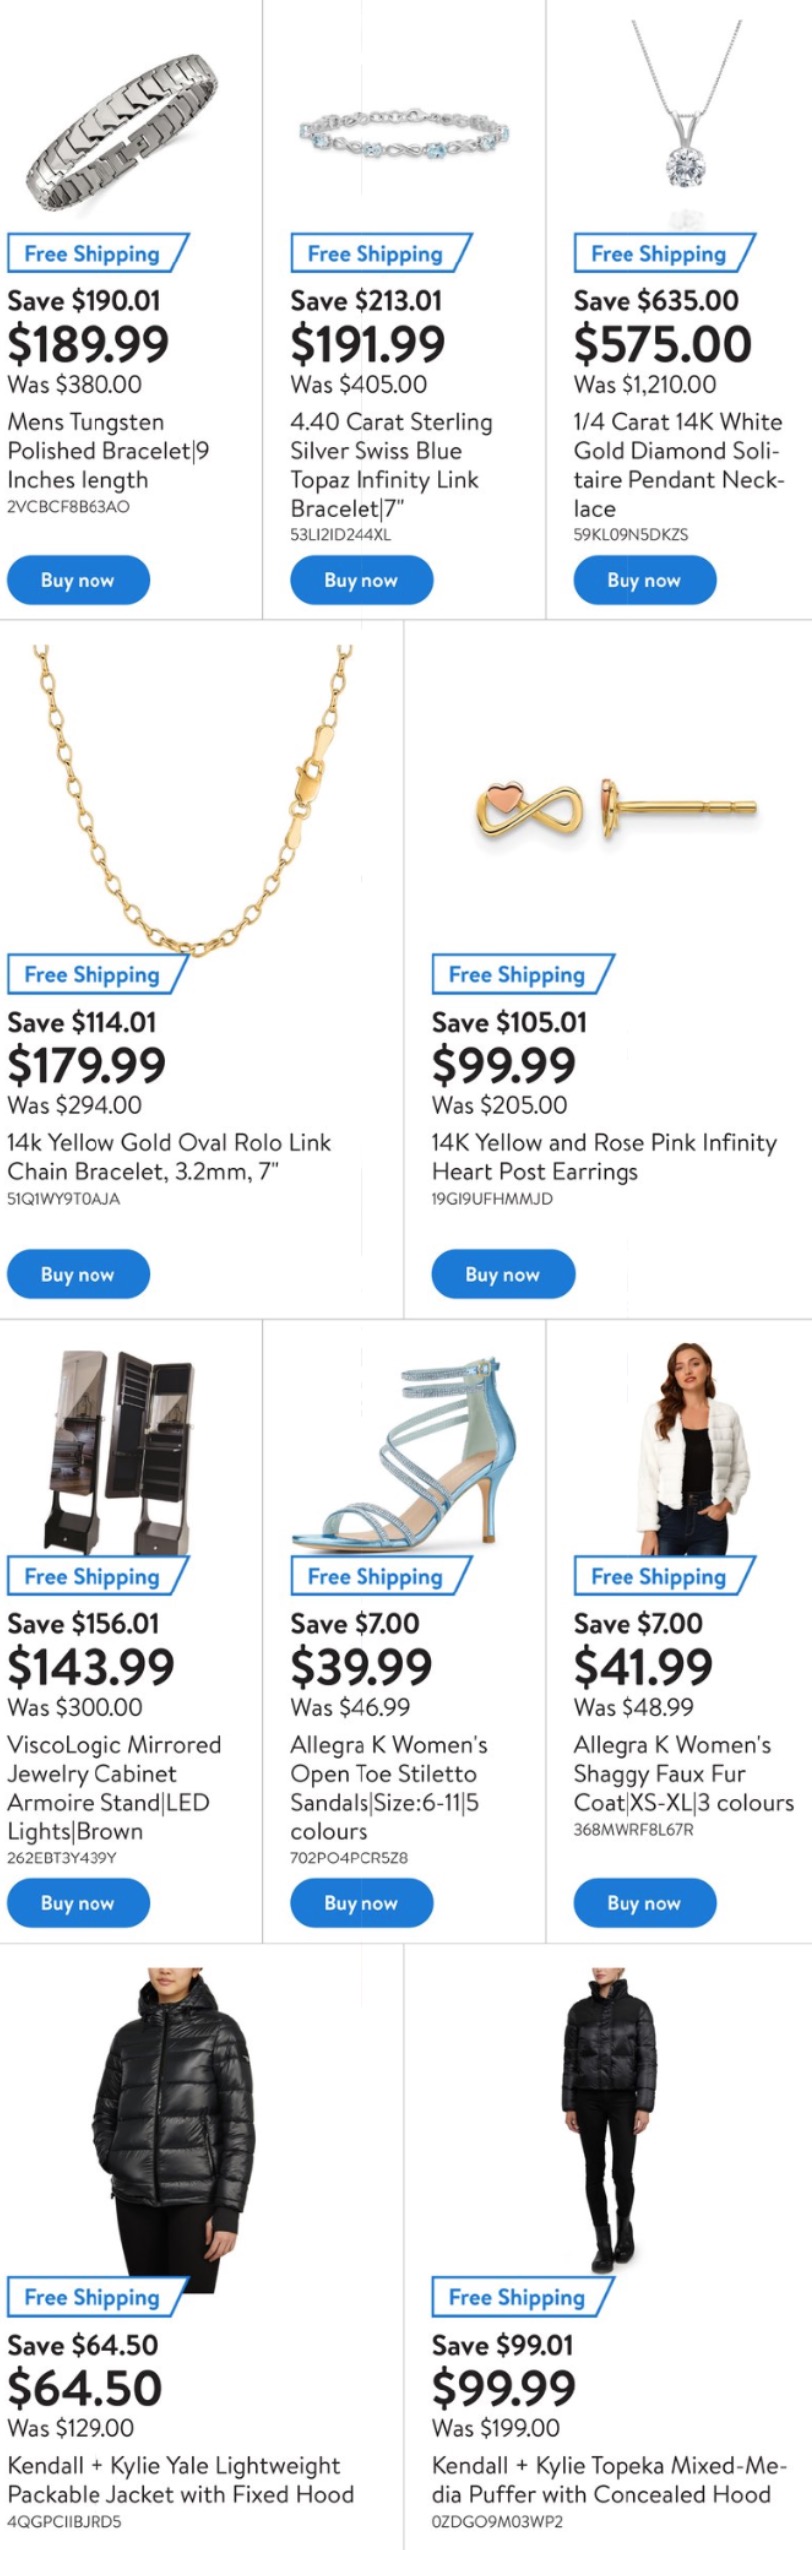Click Buy now for Swiss Blue Topaz Bracelet
812x2550 pixels.
click(361, 580)
